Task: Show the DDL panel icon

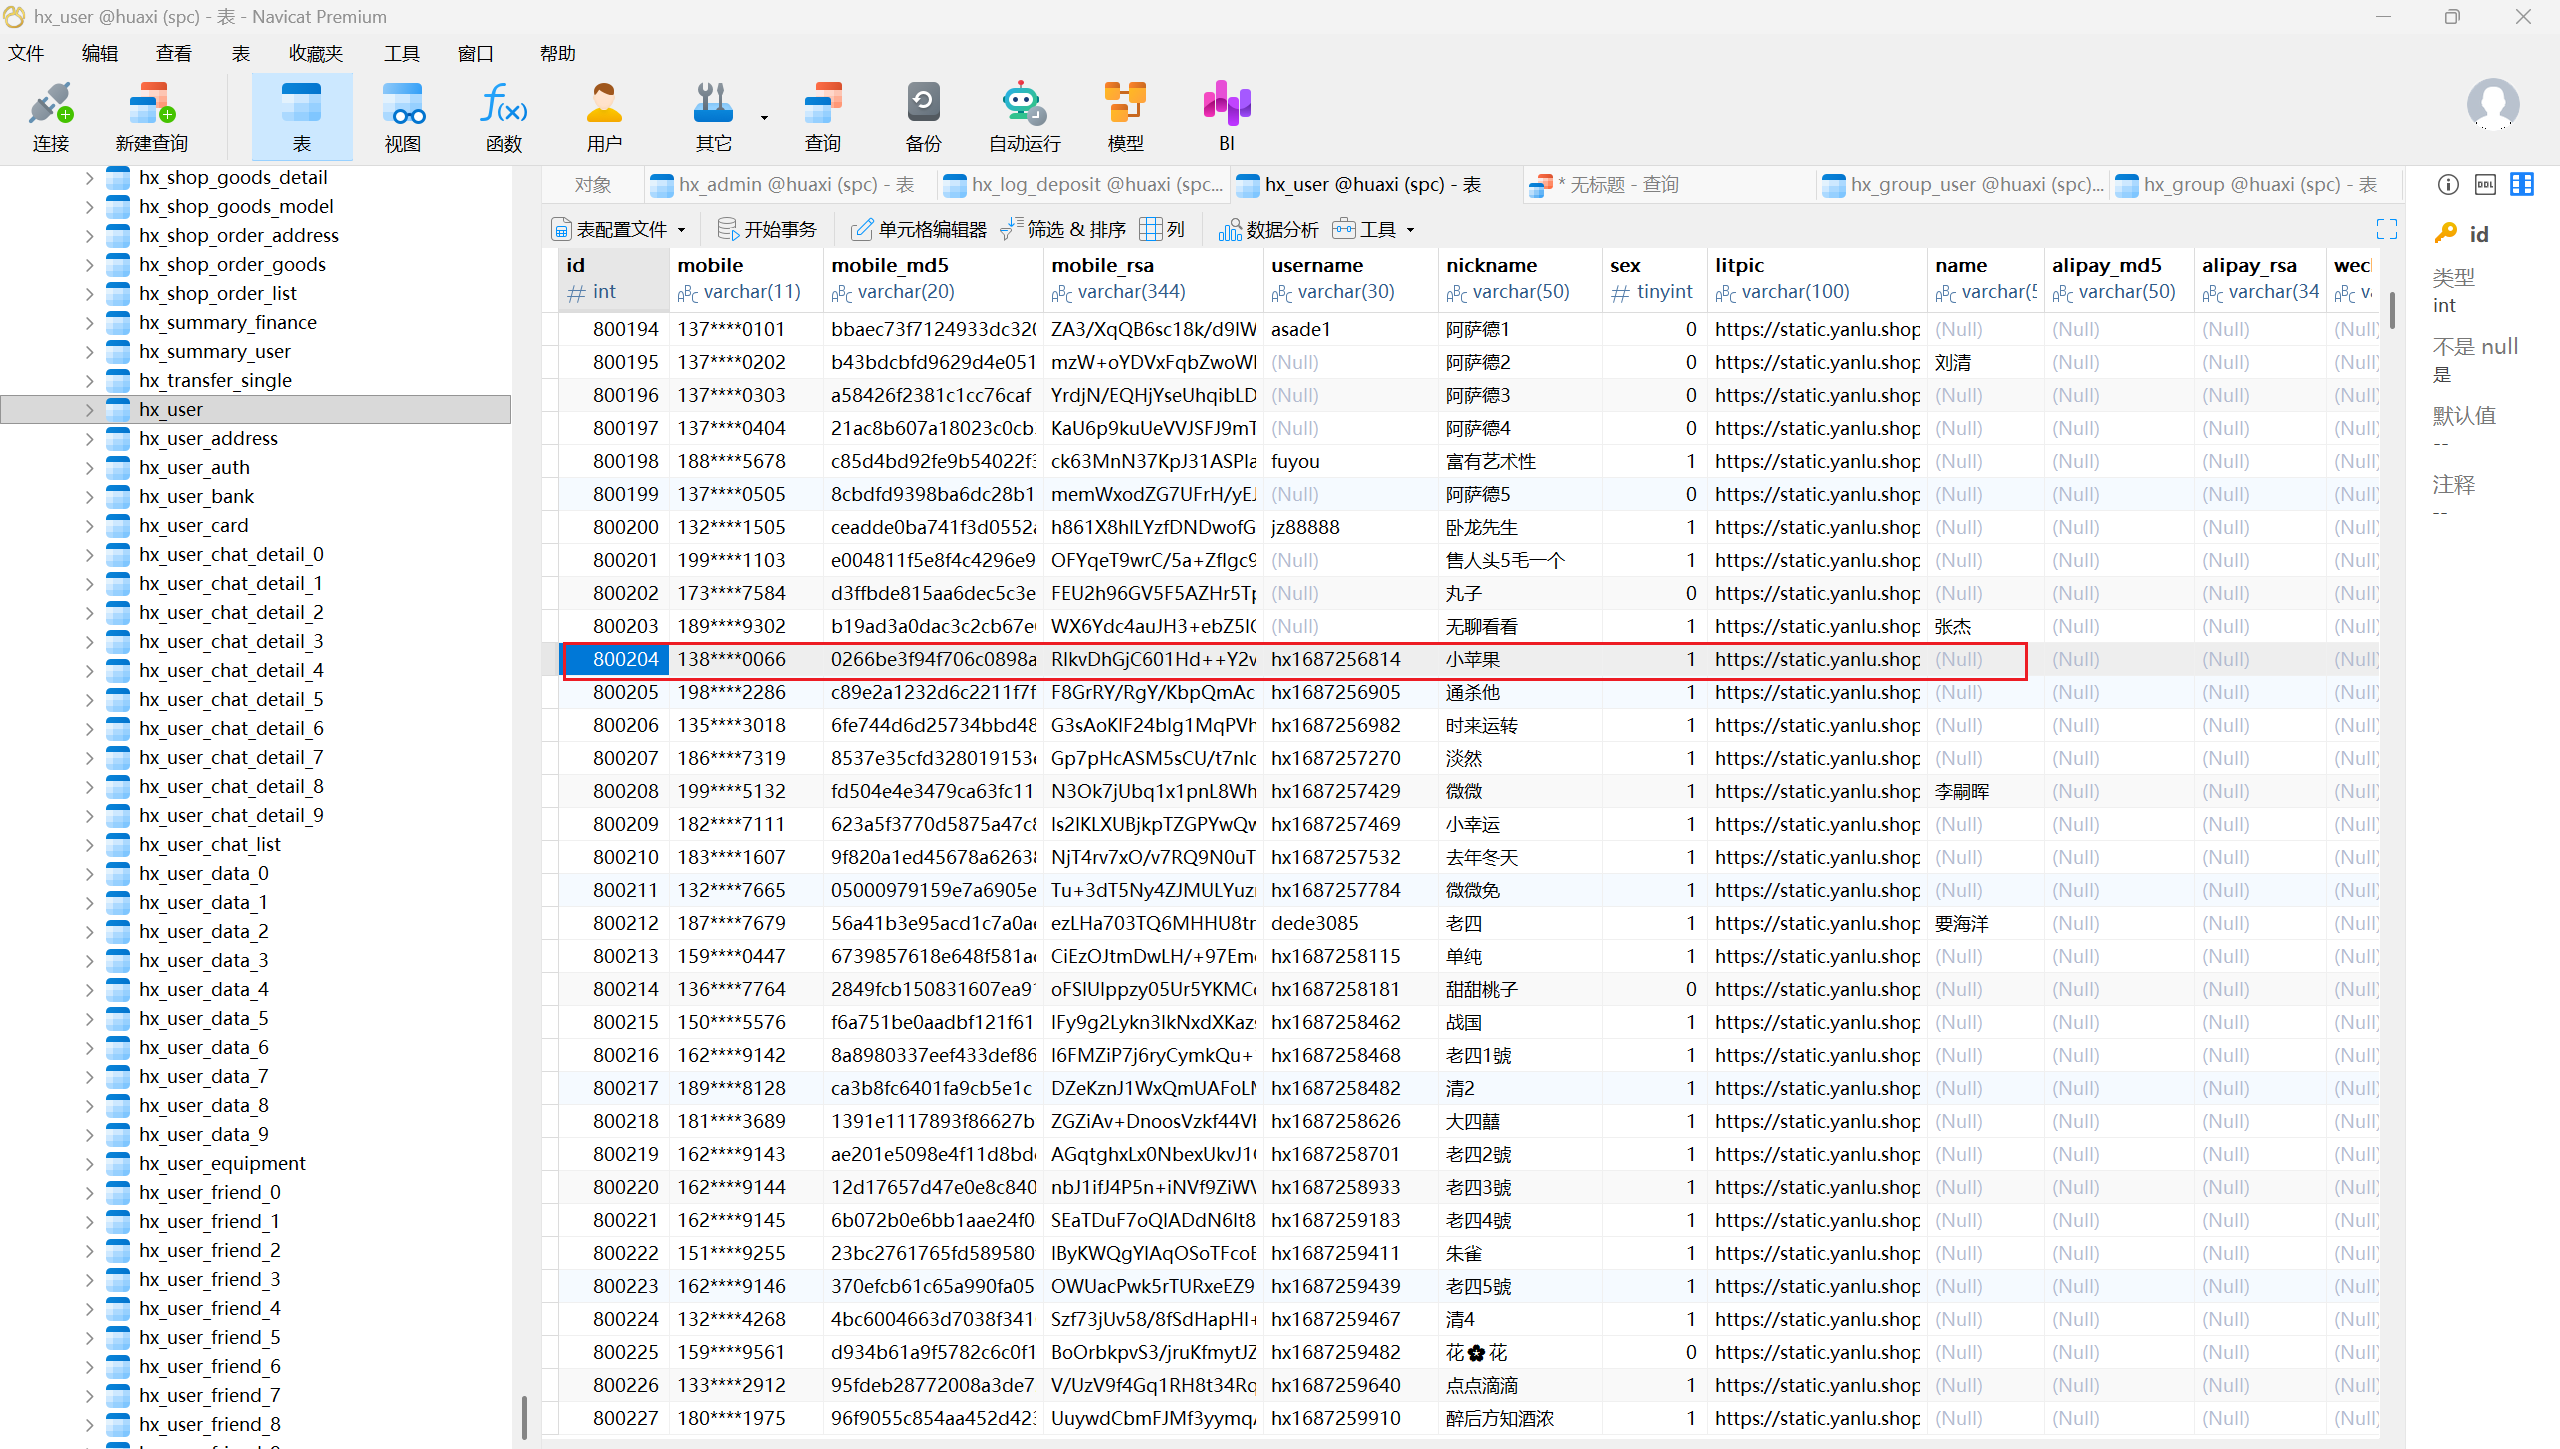Action: pyautogui.click(x=2485, y=184)
